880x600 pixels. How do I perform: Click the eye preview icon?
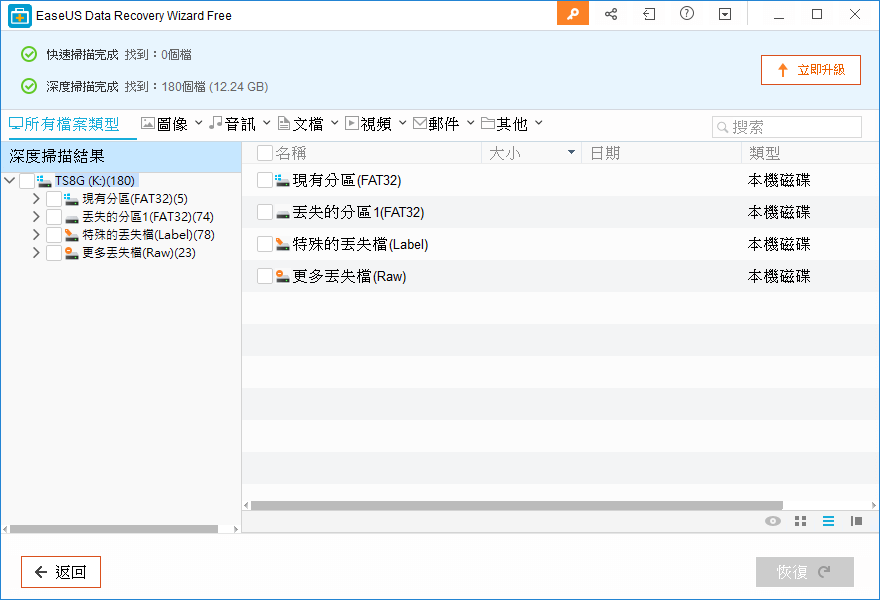tap(772, 521)
